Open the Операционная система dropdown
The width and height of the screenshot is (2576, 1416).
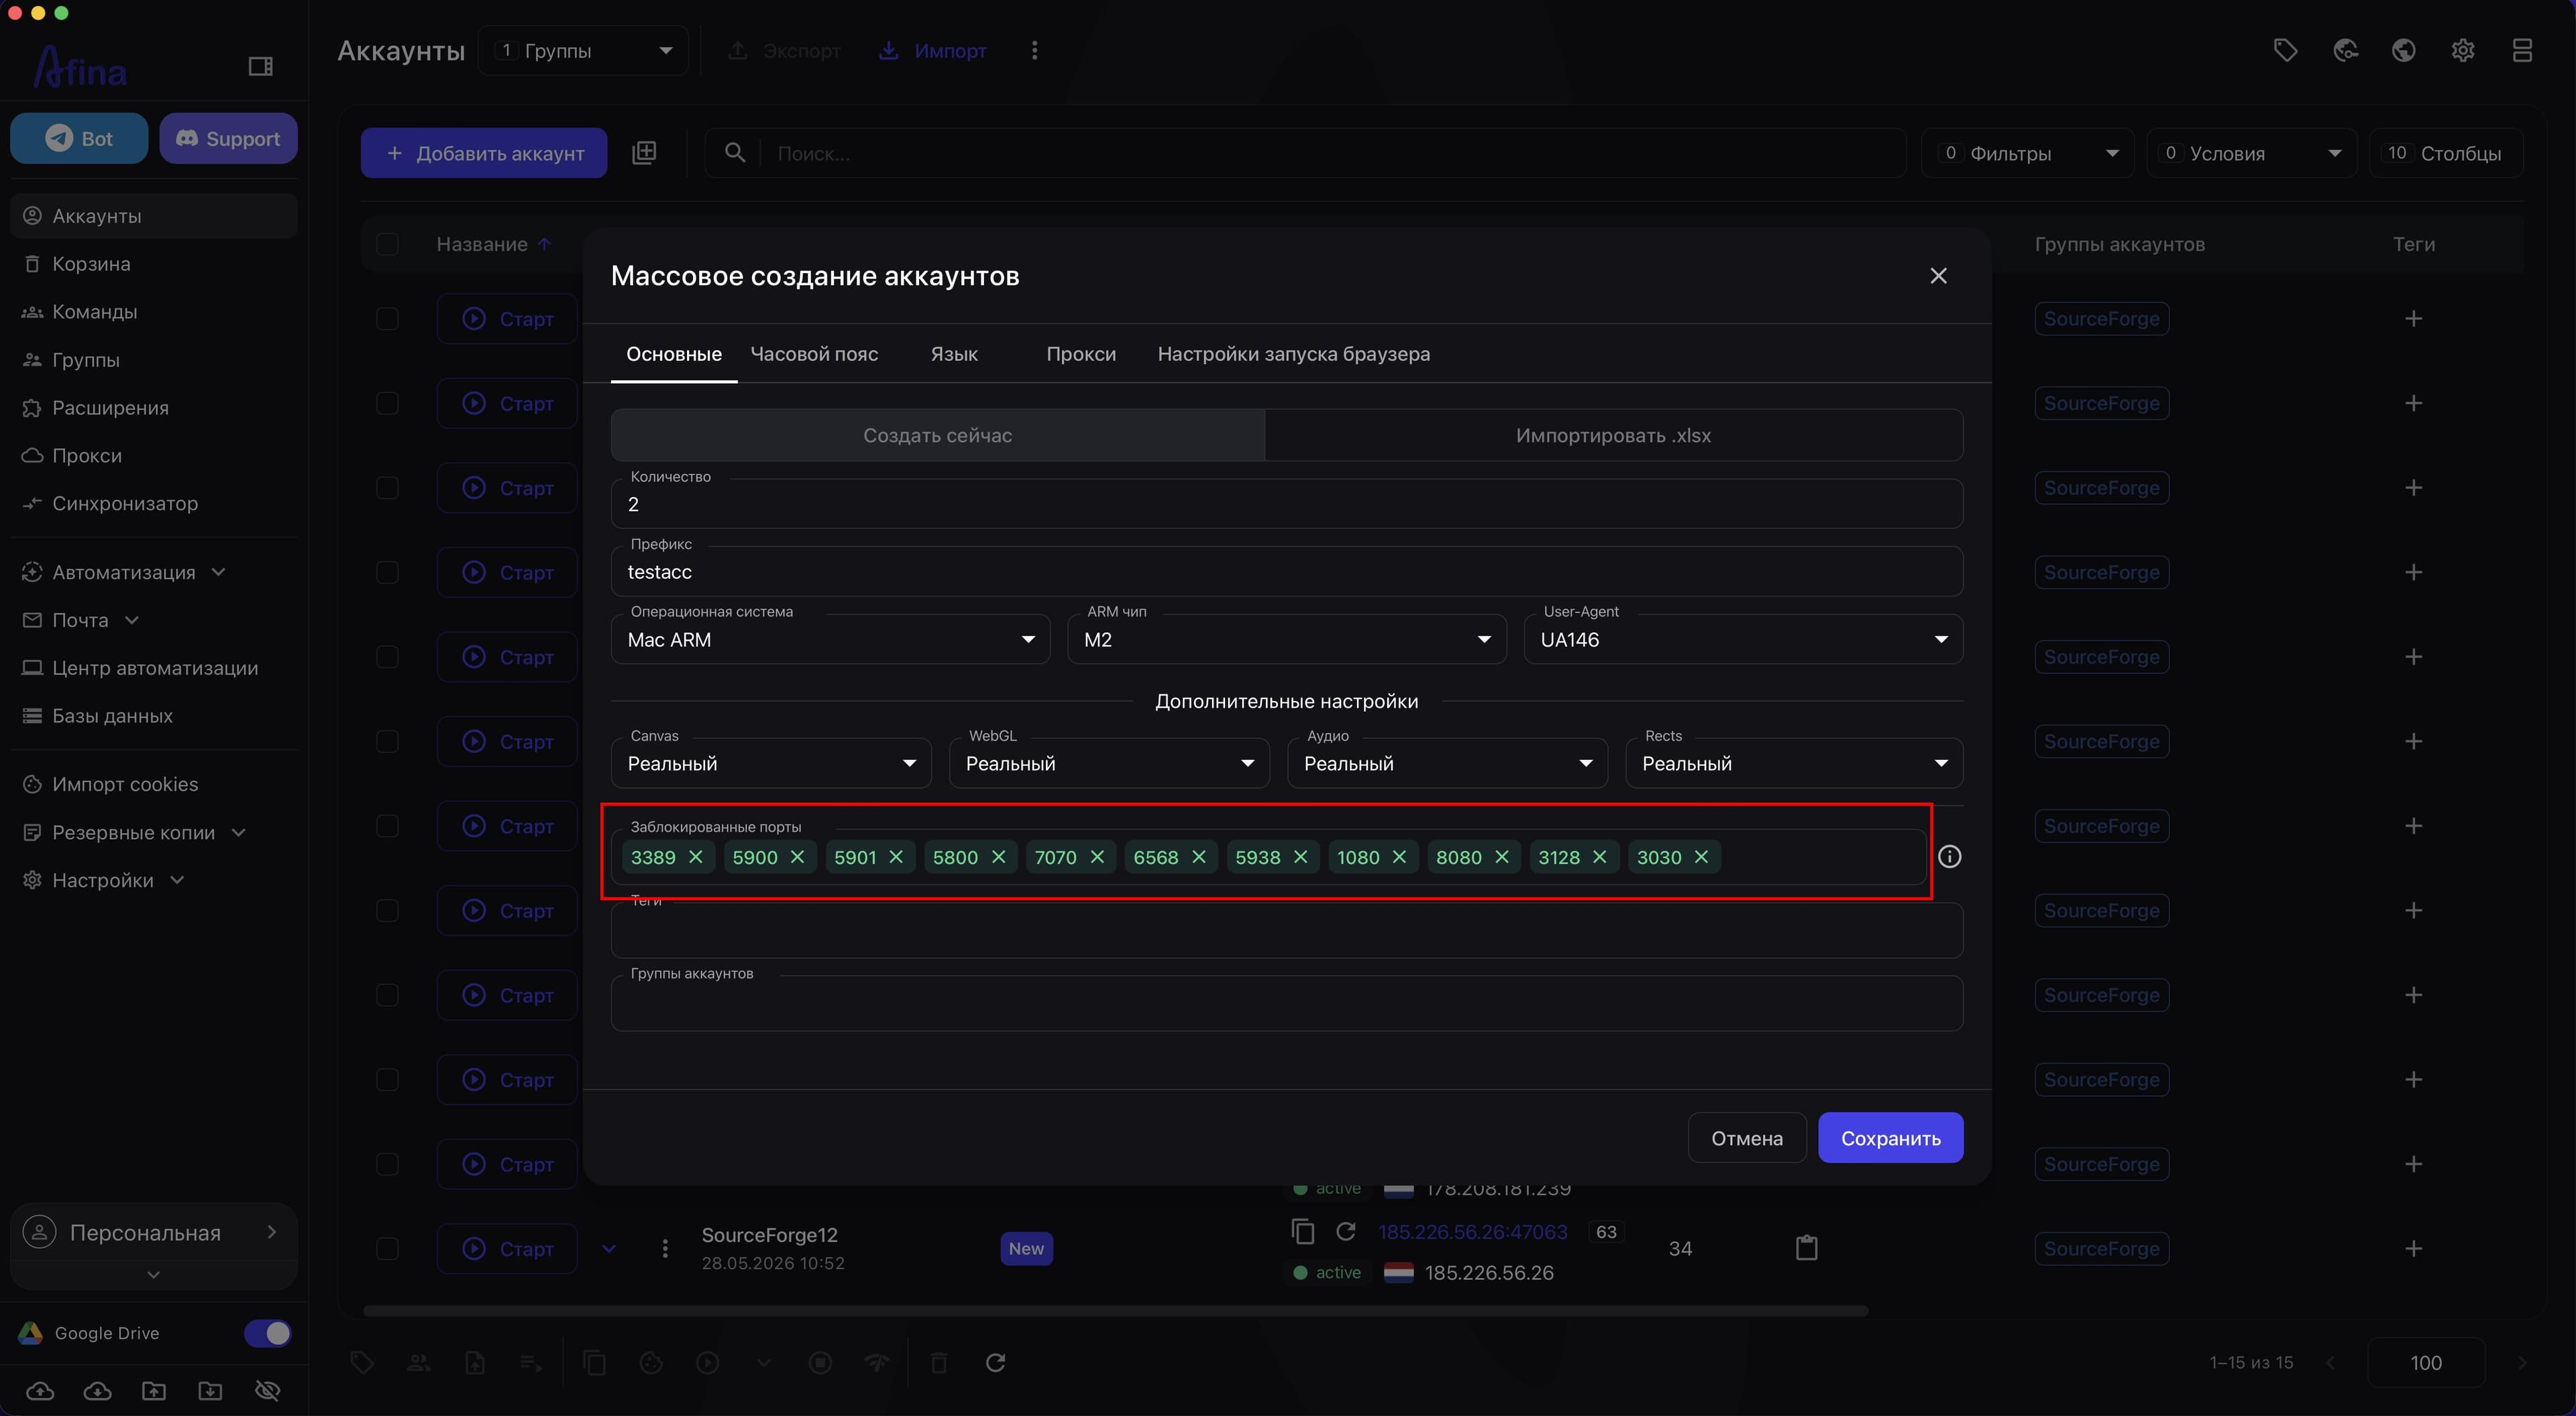tap(830, 640)
